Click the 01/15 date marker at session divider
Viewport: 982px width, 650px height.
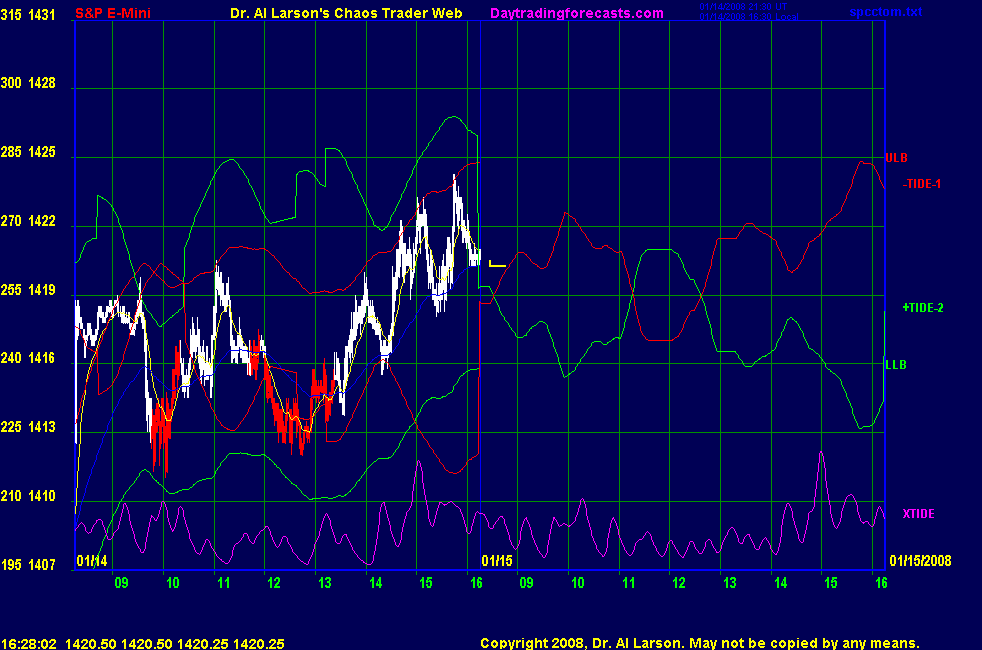coord(497,561)
